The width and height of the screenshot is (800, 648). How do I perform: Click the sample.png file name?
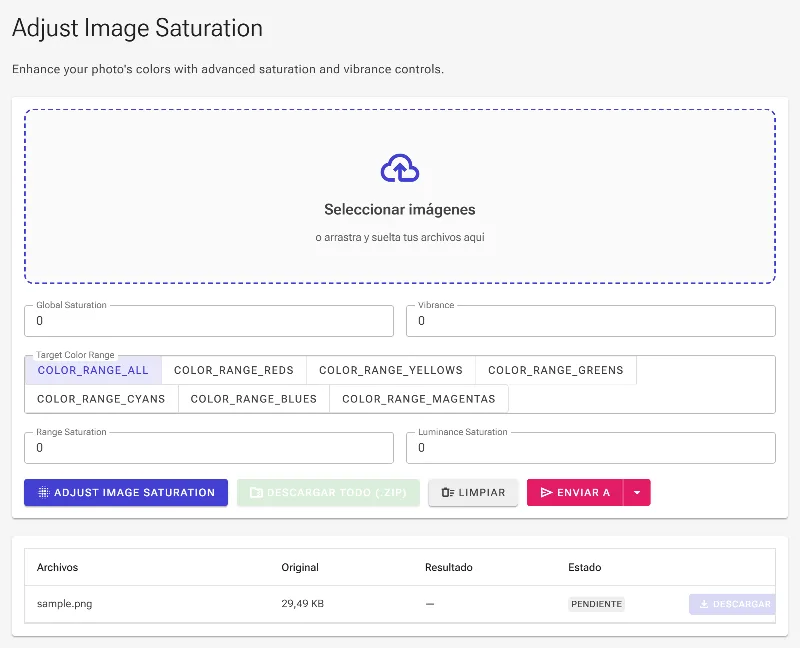64,604
